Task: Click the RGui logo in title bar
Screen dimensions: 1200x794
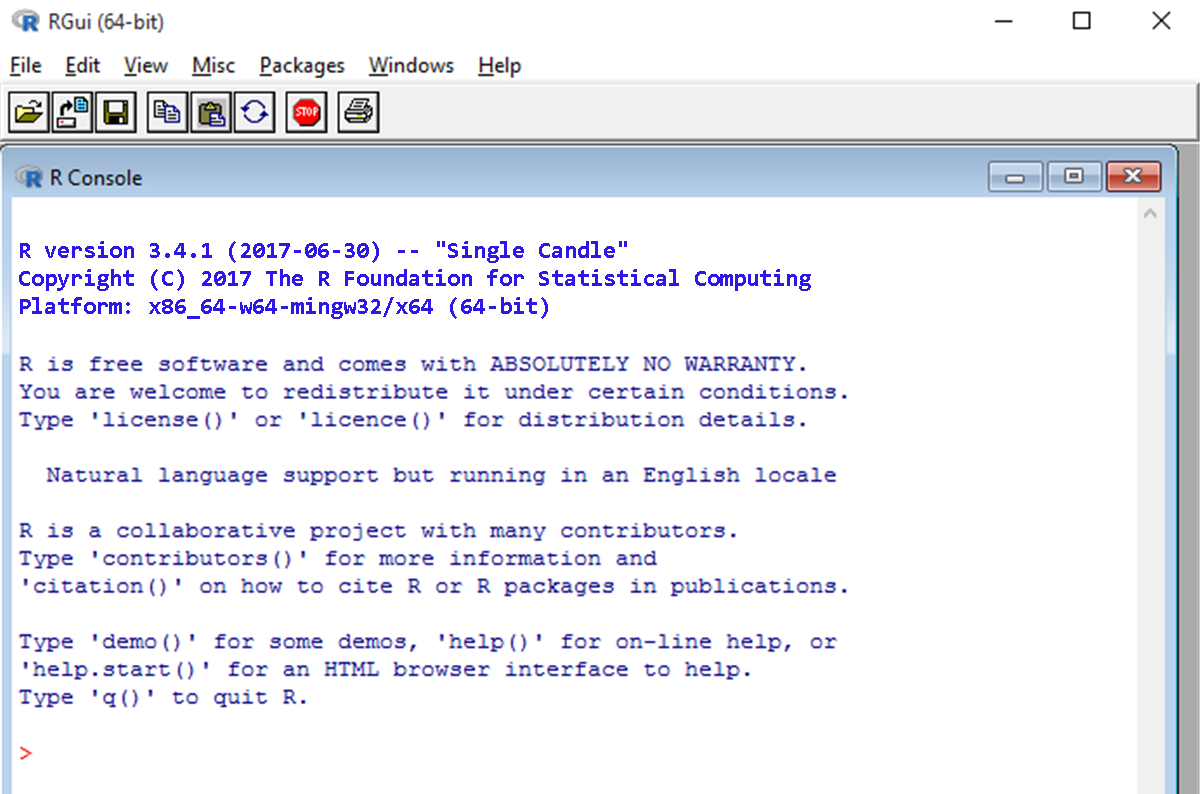Action: click(x=25, y=21)
